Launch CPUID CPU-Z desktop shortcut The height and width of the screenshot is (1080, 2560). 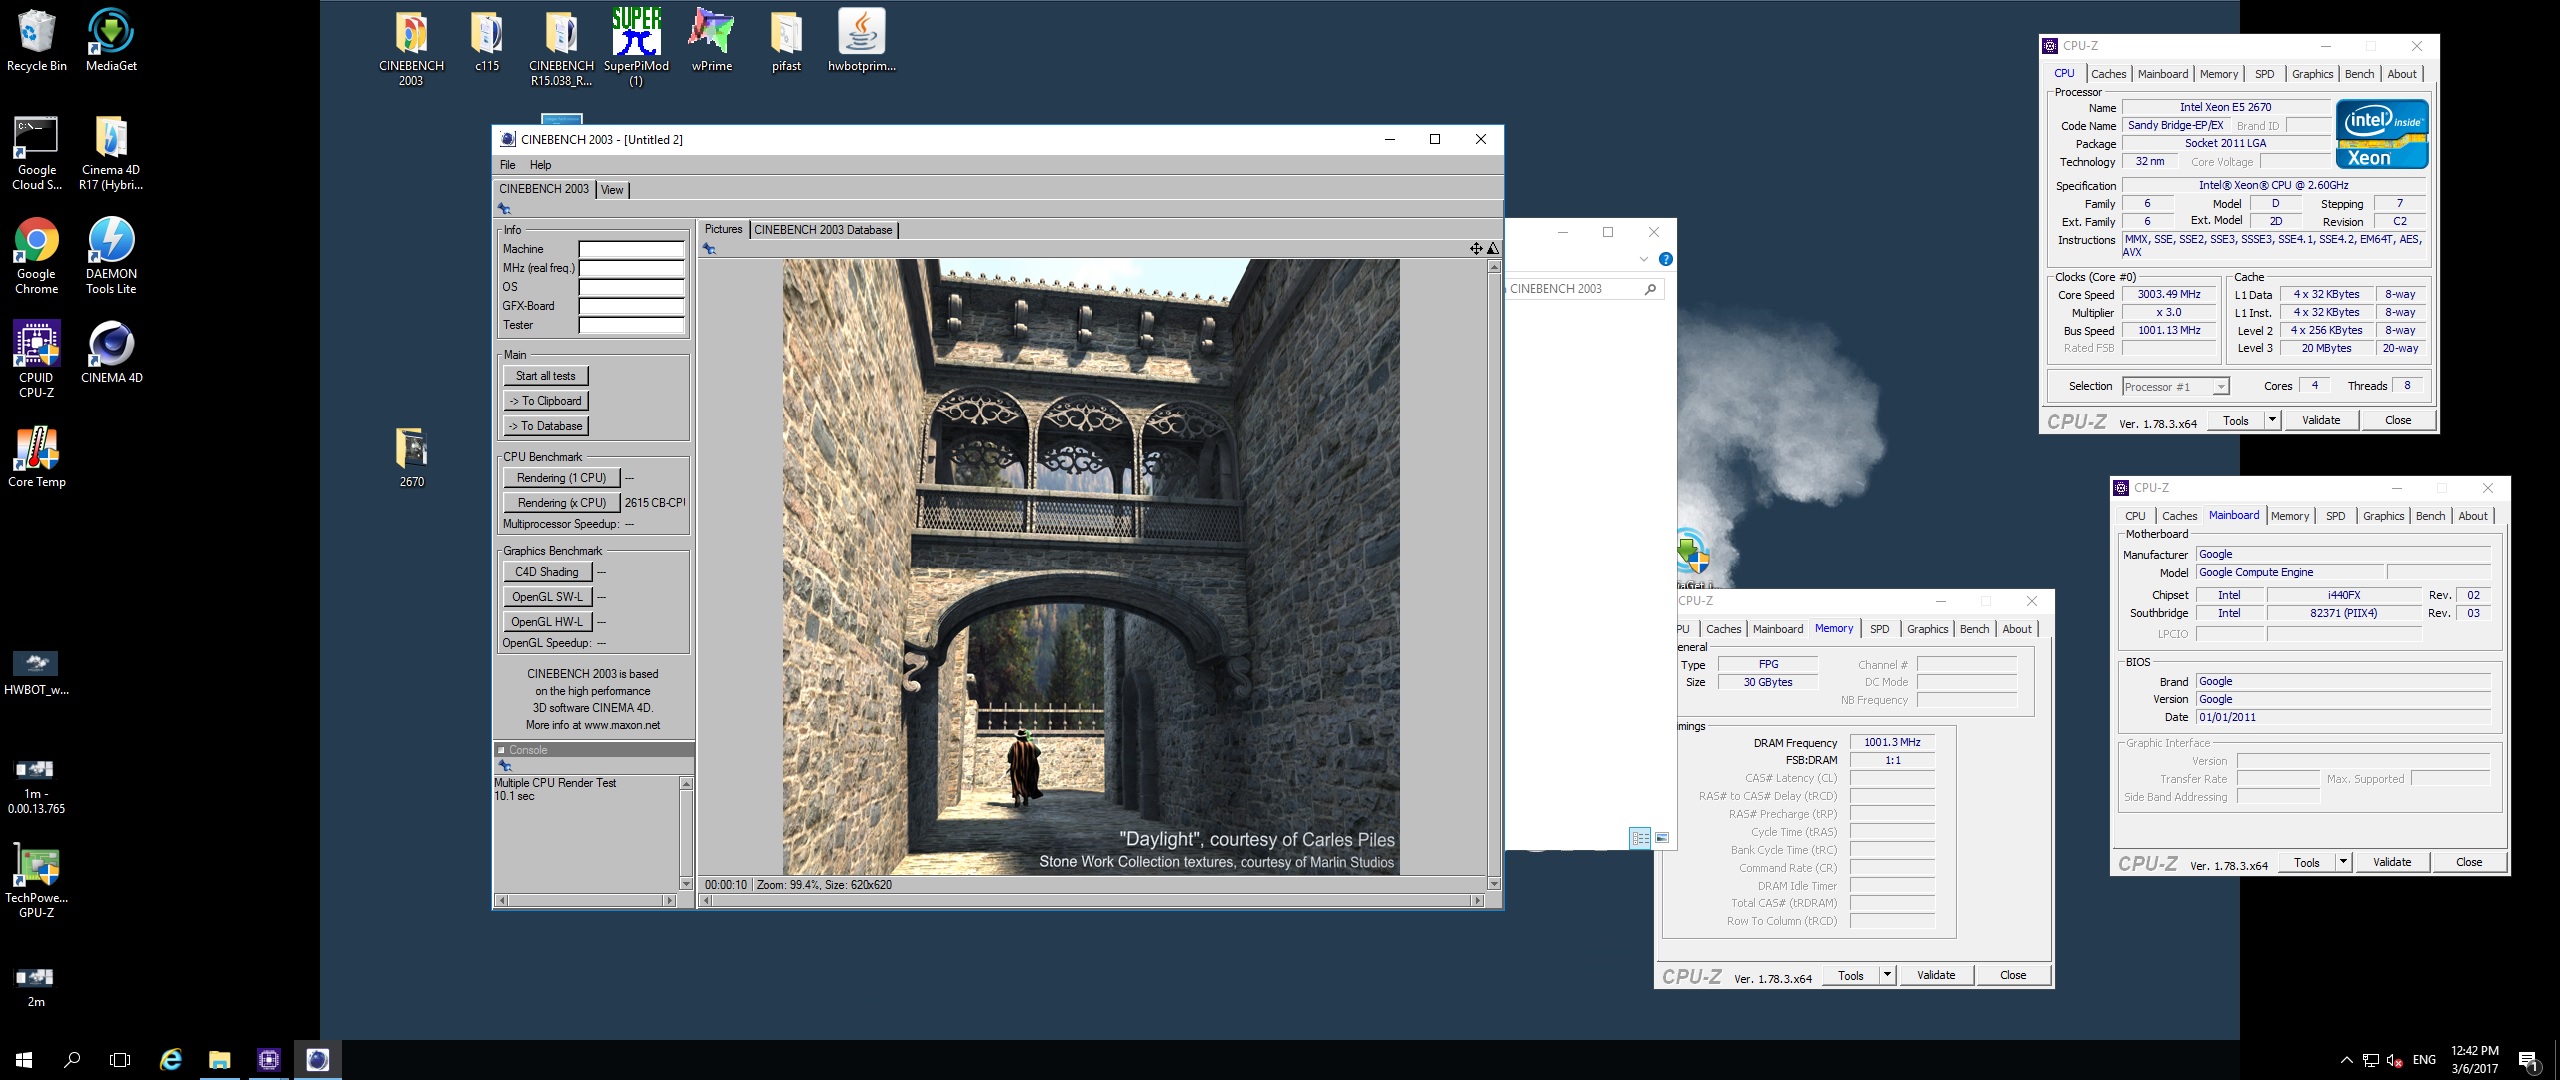pos(37,361)
